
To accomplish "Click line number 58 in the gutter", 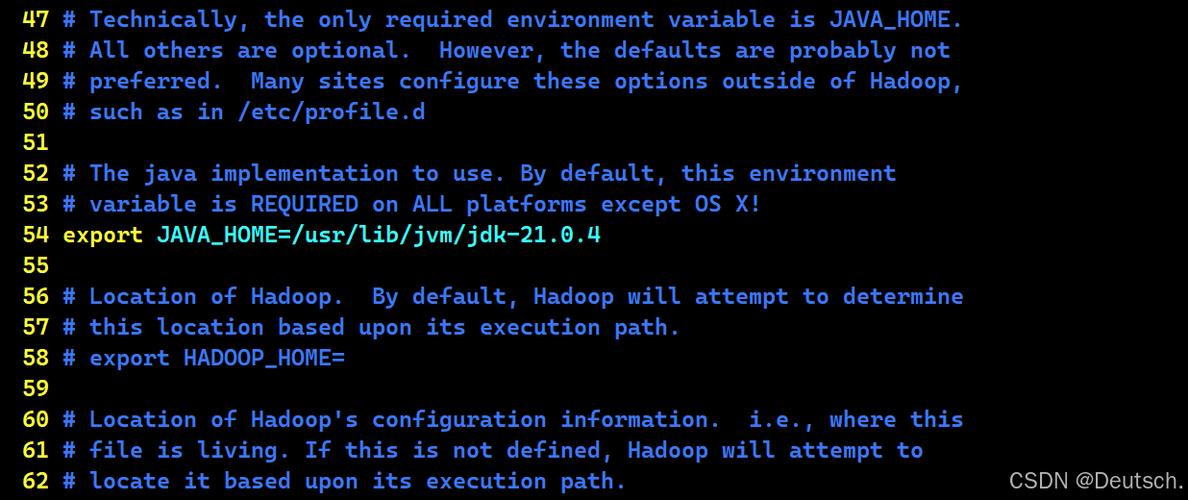I will click(35, 358).
